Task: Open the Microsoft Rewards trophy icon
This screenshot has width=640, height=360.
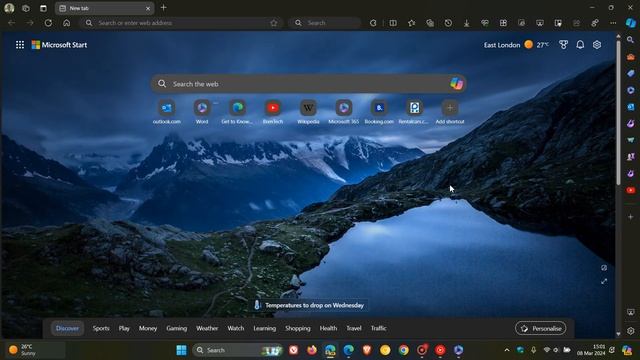Action: 563,45
